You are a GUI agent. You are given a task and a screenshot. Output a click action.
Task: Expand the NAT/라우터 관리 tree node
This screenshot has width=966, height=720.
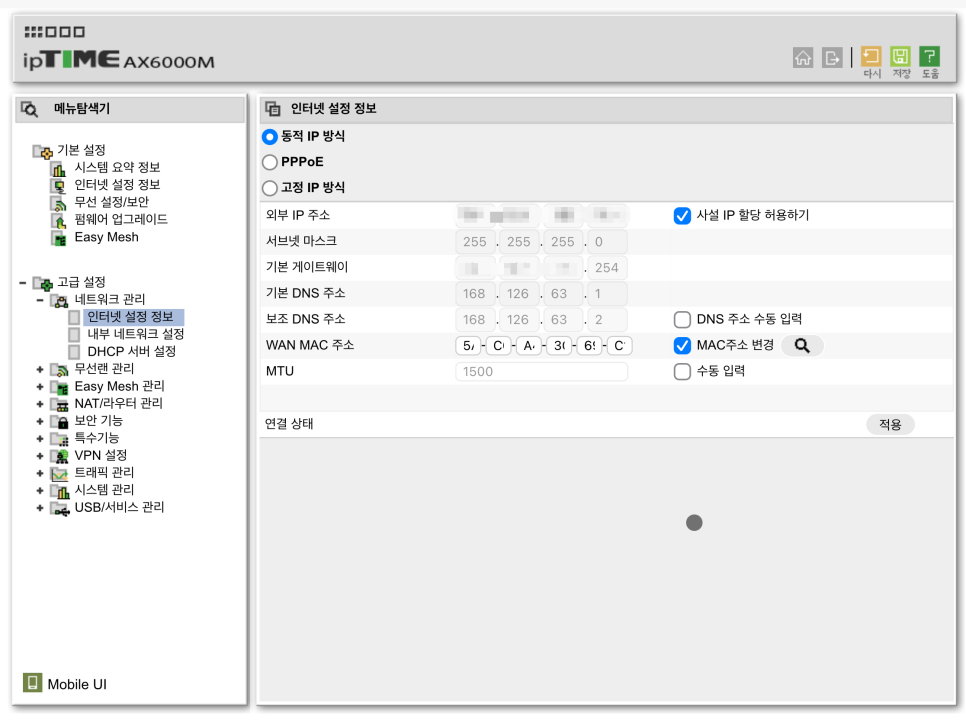(40, 404)
